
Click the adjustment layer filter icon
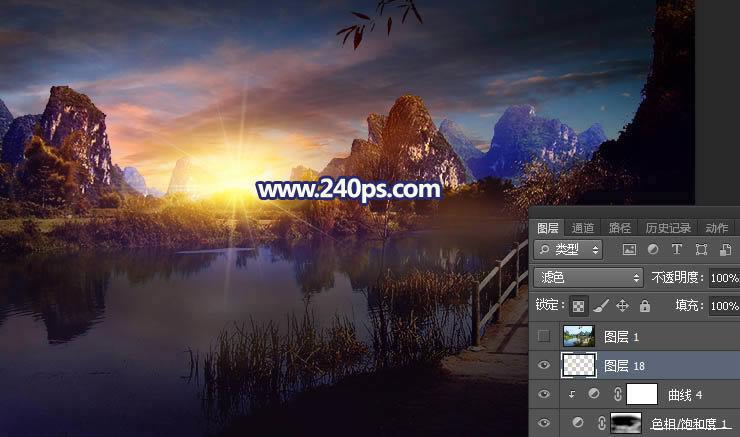[653, 249]
